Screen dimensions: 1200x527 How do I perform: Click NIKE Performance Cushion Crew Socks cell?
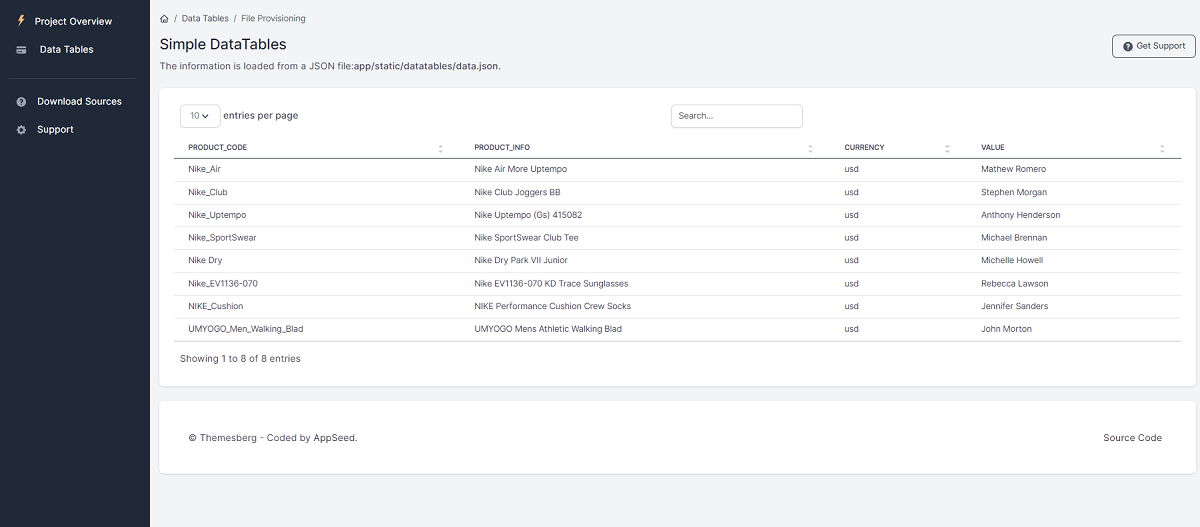click(553, 306)
